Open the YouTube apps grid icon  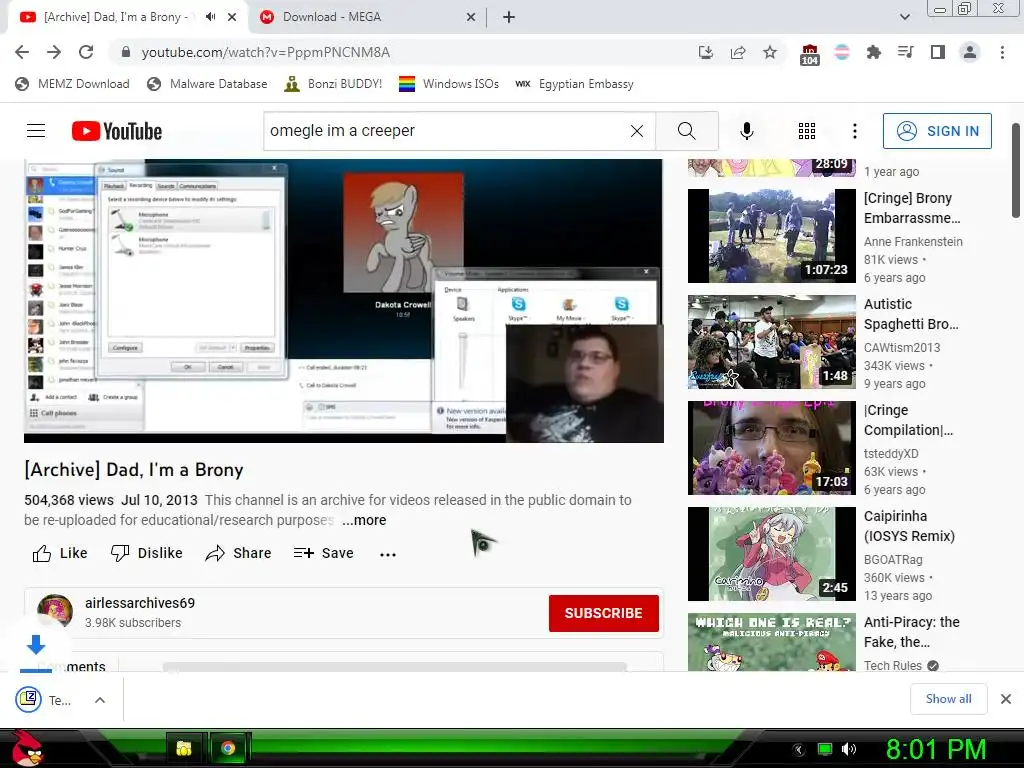click(807, 131)
